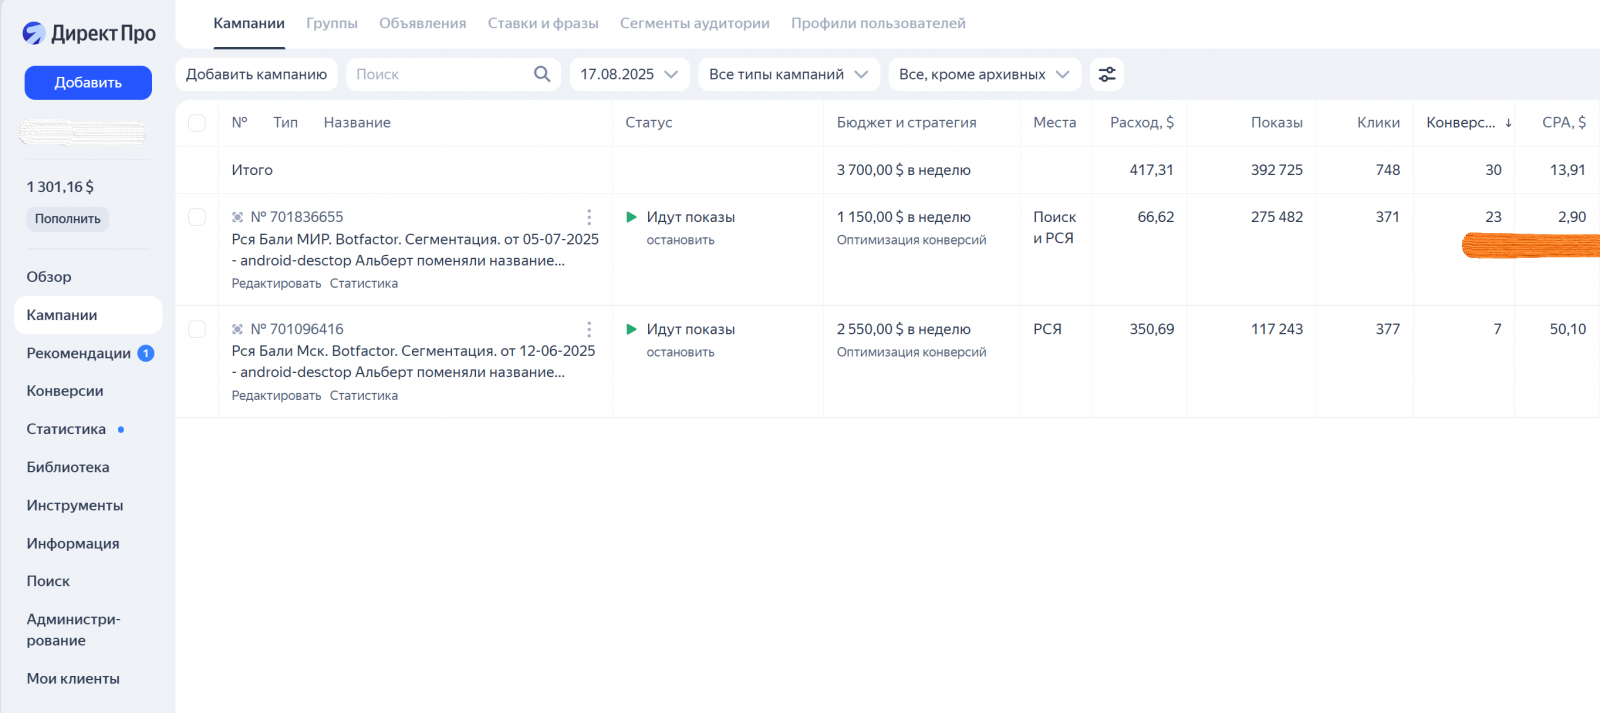Open the 17.08.2025 date dropdown
The width and height of the screenshot is (1600, 713).
(x=628, y=74)
